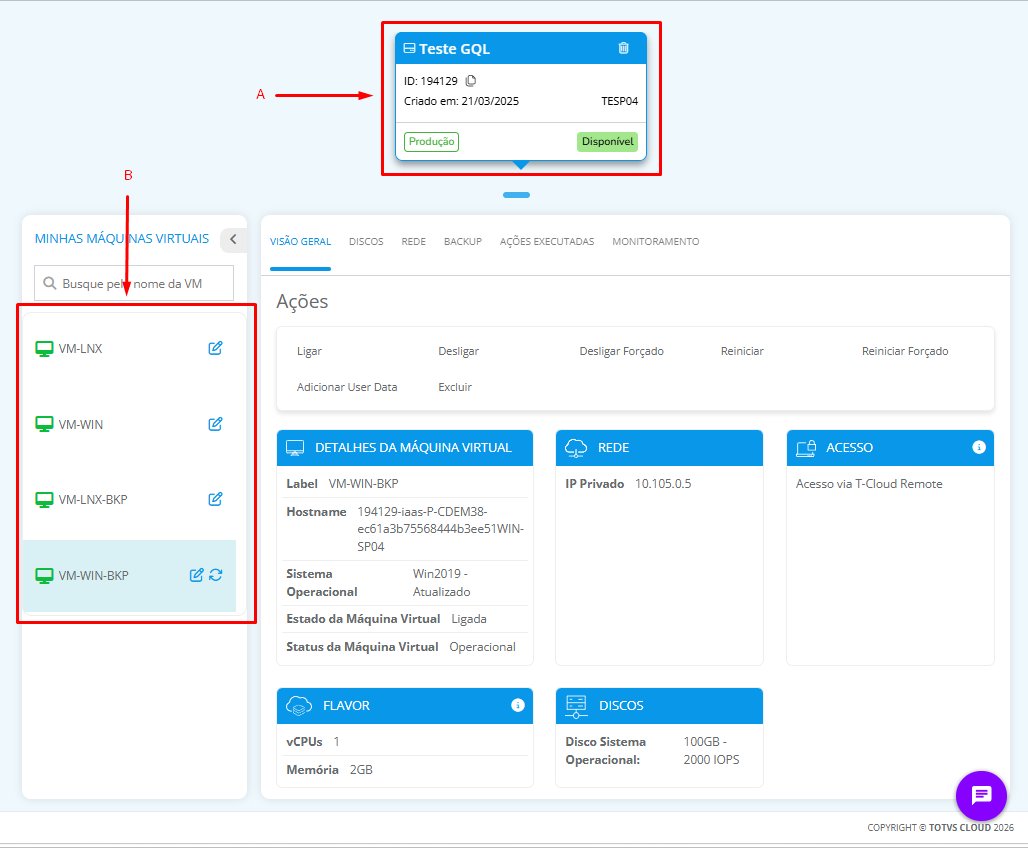Click the Copyright TOTVS Cloud 2026 footer
The image size is (1028, 848).
[940, 828]
